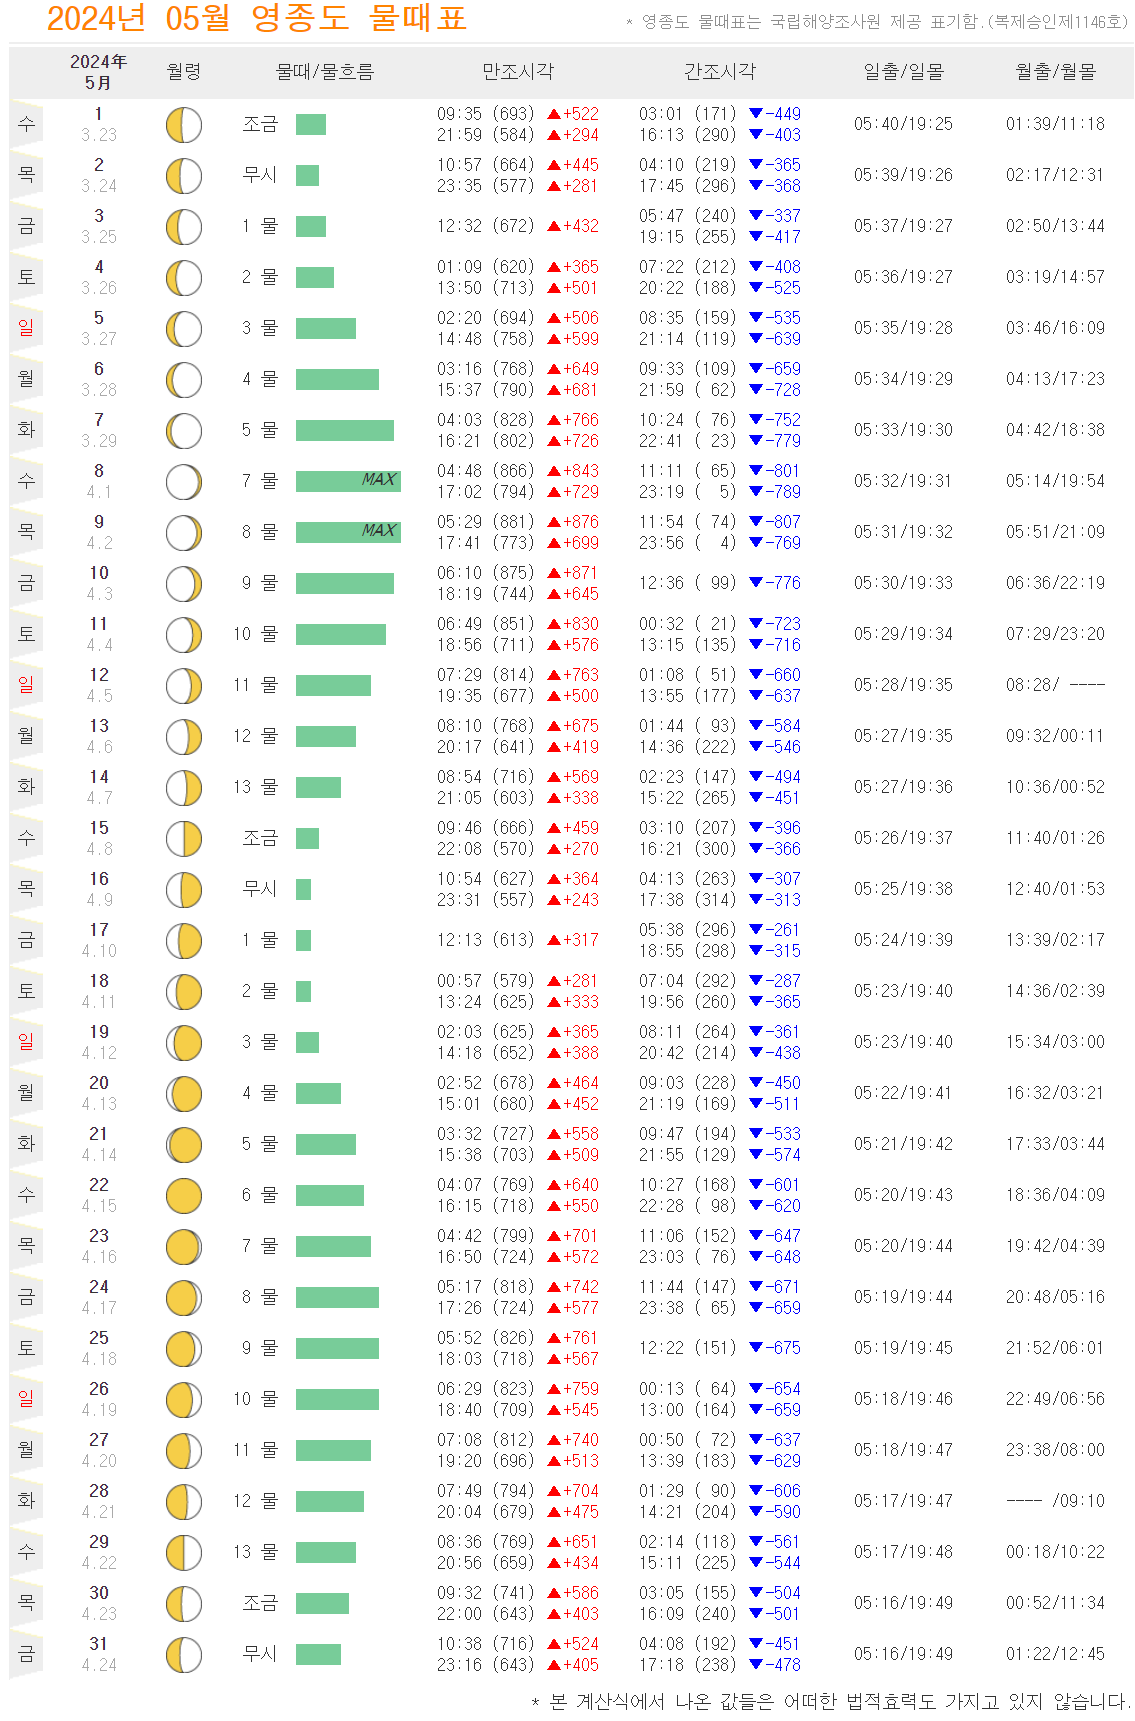Click the 2024年 5月 header cell
The image size is (1135, 1721).
pos(98,72)
